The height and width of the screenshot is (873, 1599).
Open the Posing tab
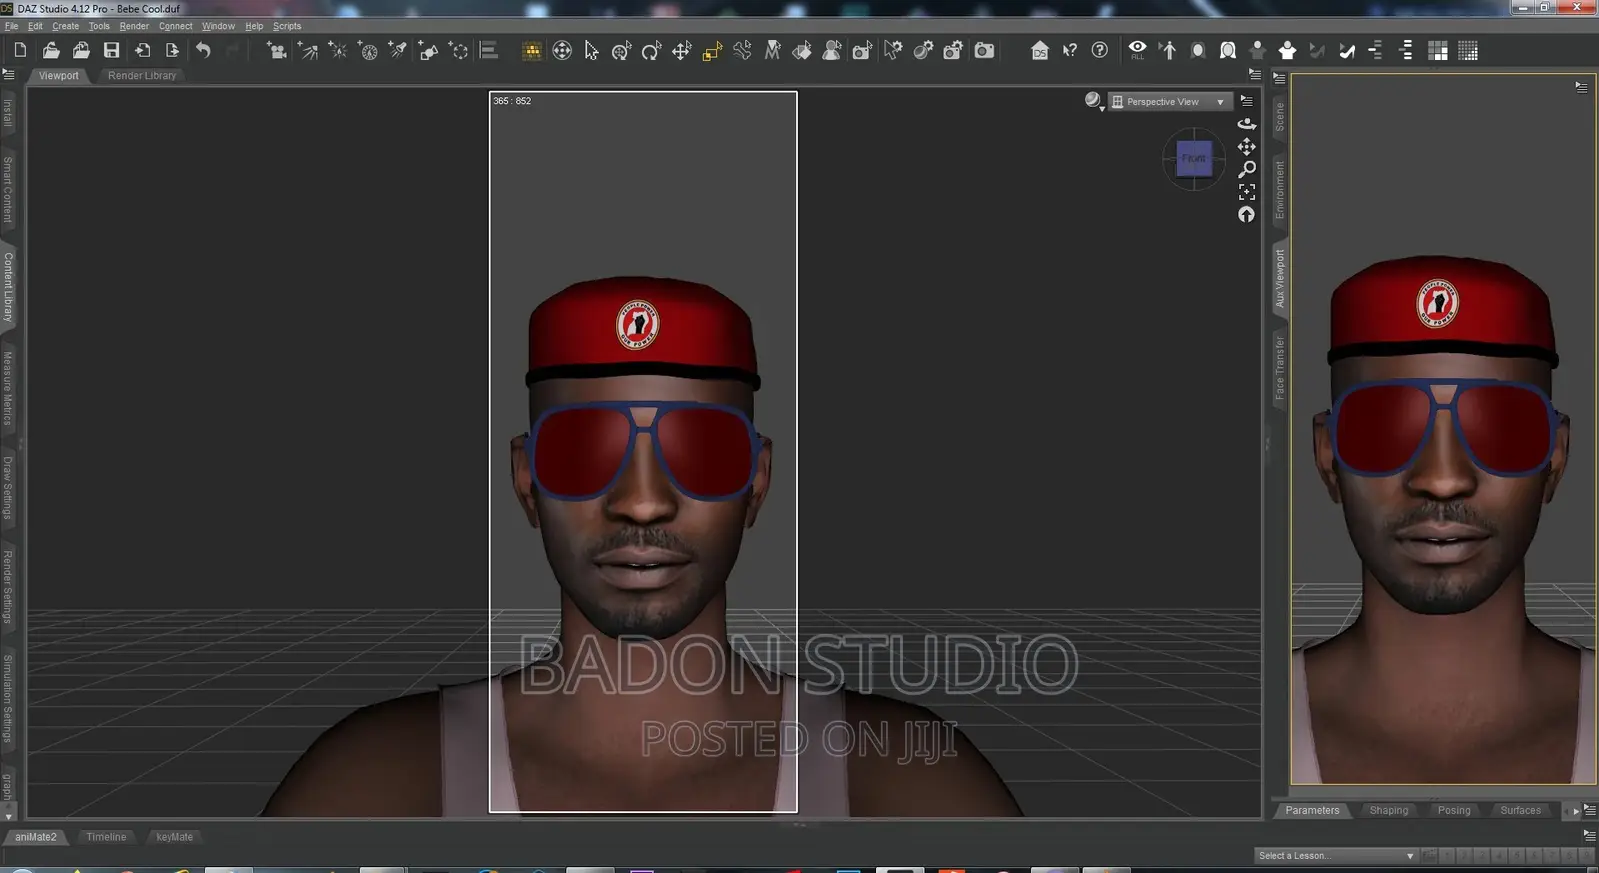coord(1454,811)
